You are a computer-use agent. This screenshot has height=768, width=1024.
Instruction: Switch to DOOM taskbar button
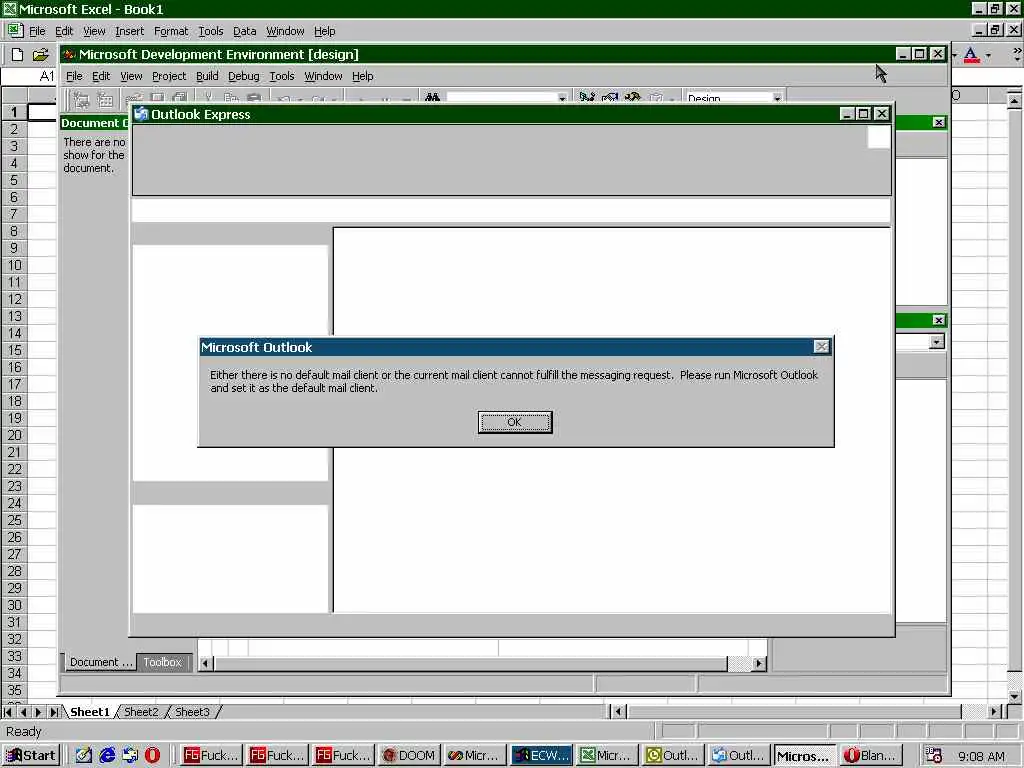(409, 755)
